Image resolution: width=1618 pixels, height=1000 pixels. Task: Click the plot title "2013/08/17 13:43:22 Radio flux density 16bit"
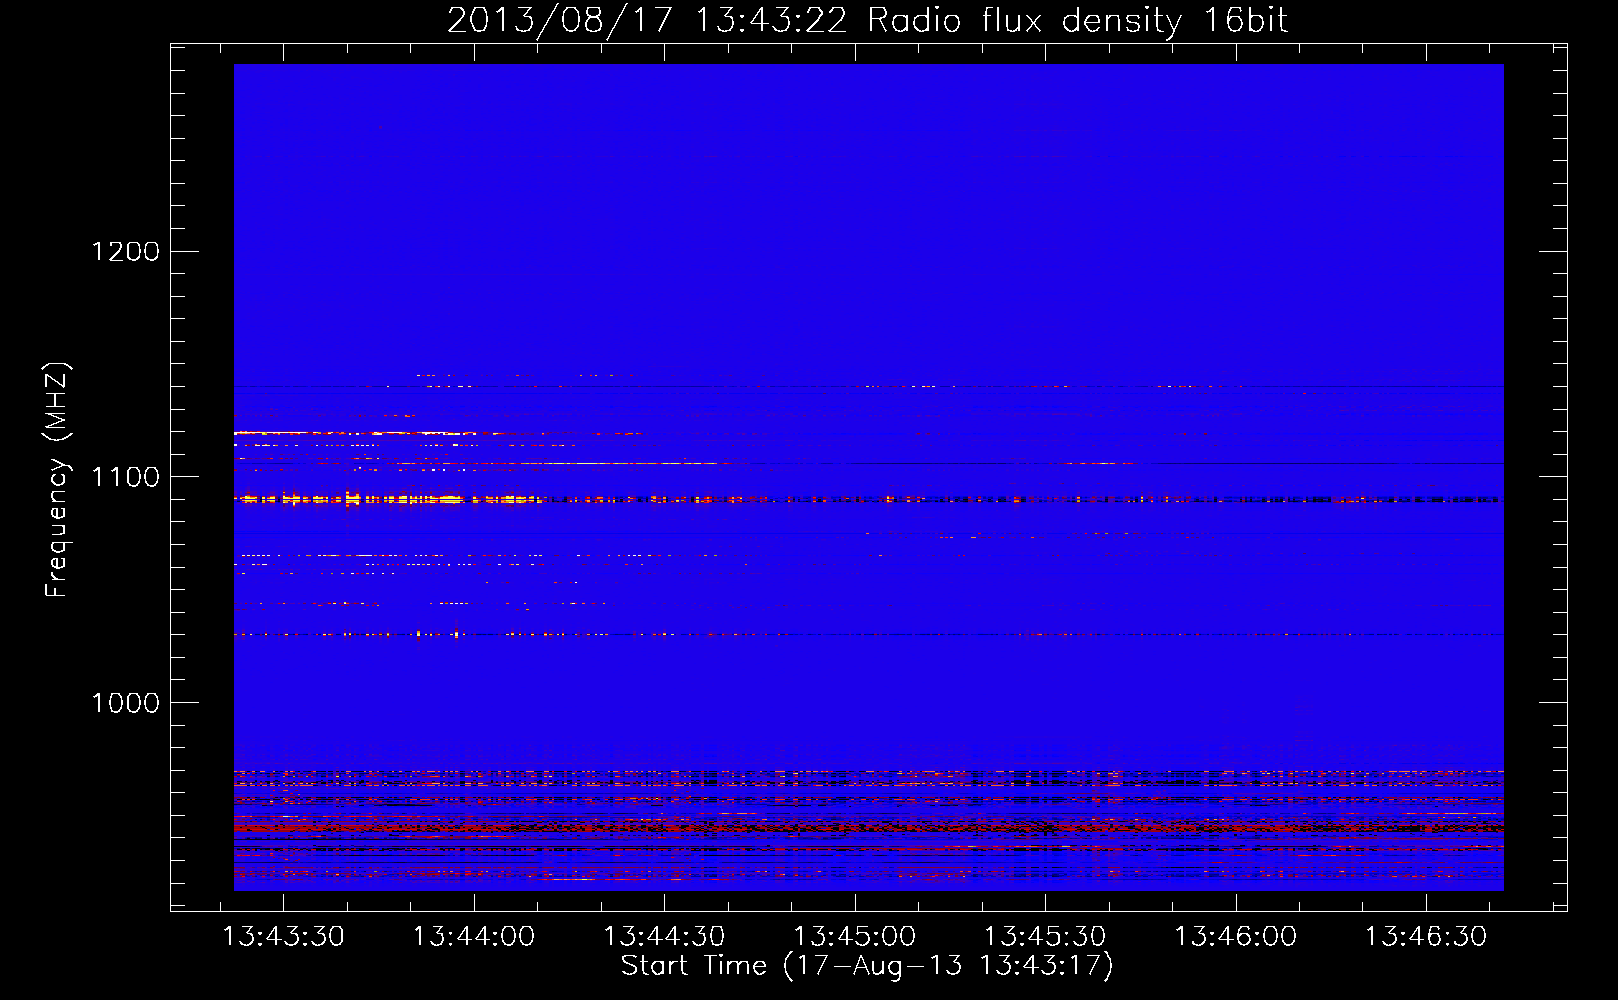click(867, 20)
